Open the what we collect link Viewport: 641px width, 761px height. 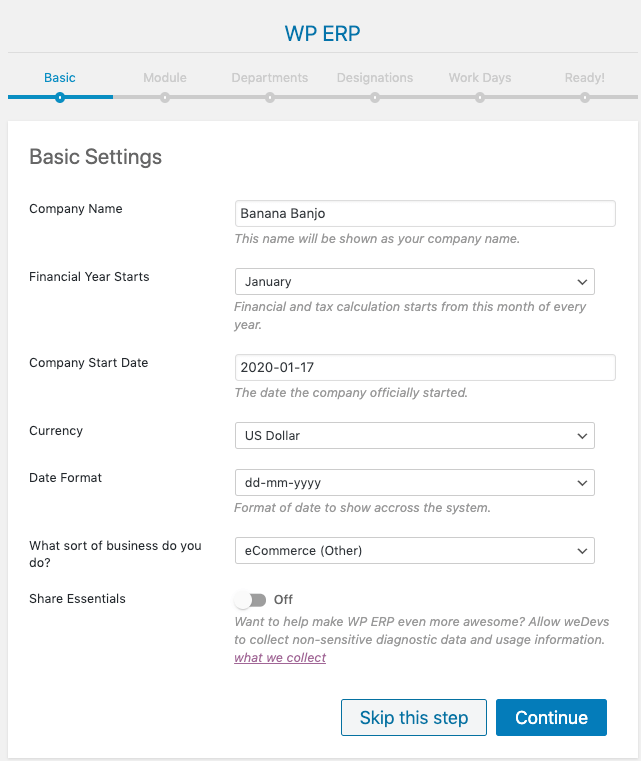tap(280, 658)
